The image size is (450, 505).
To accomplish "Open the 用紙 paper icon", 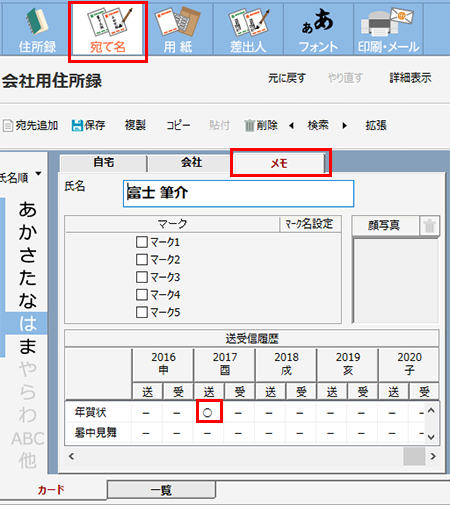I will coord(178,29).
